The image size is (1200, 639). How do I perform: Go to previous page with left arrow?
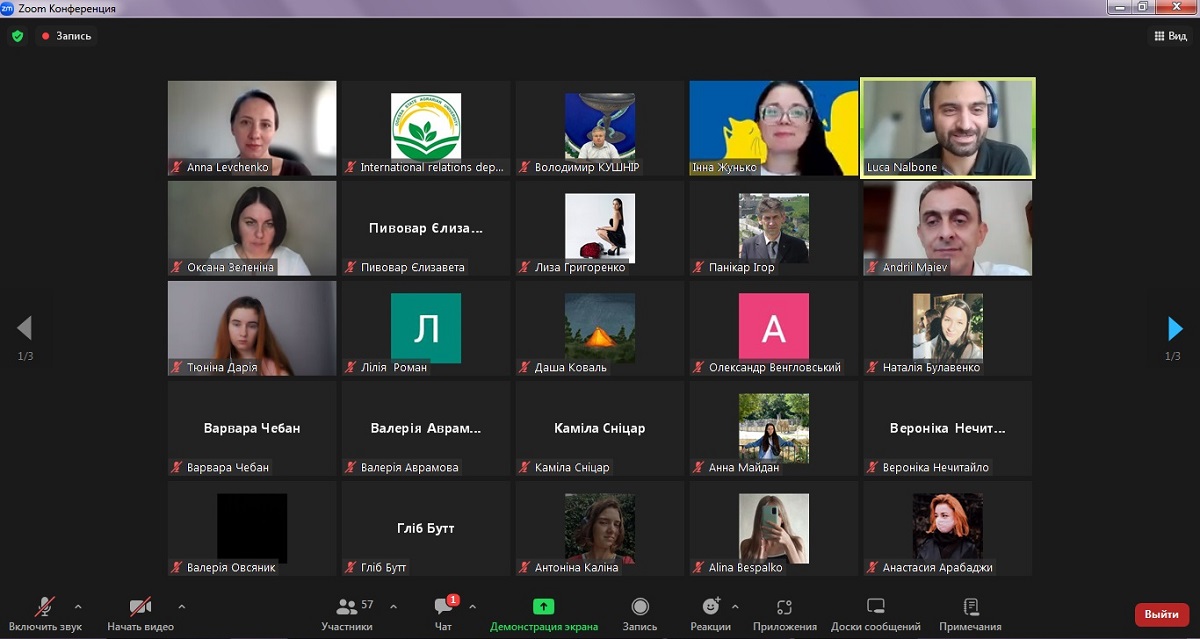(25, 328)
